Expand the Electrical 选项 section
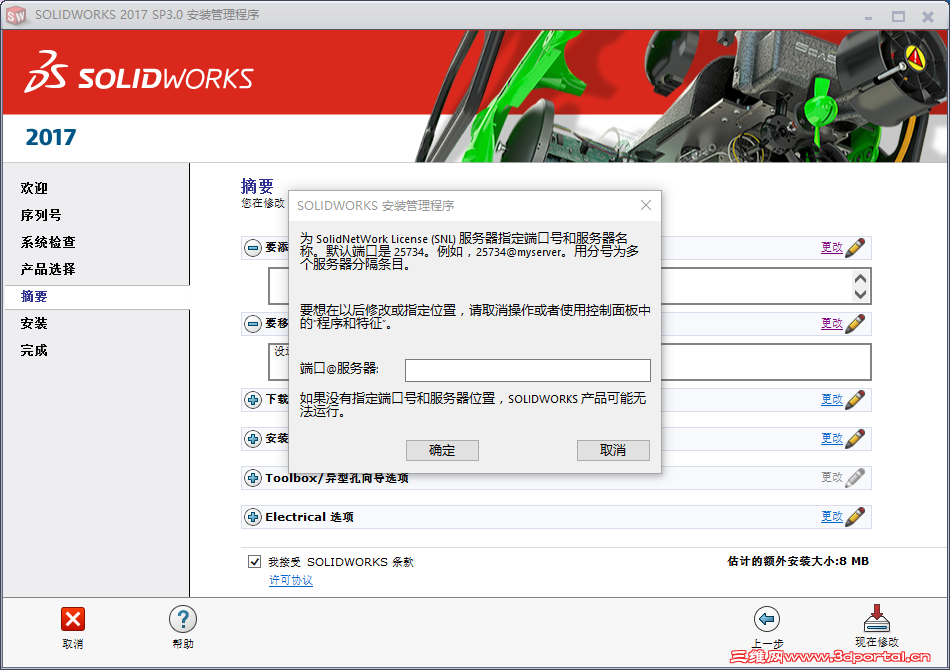 click(253, 517)
